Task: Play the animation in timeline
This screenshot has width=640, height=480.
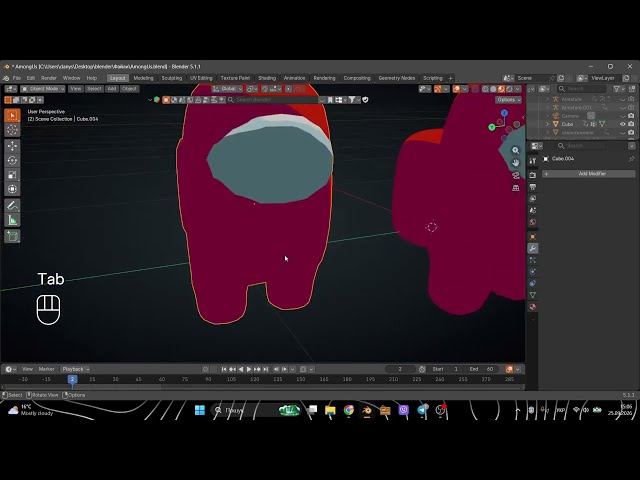Action: [249, 369]
